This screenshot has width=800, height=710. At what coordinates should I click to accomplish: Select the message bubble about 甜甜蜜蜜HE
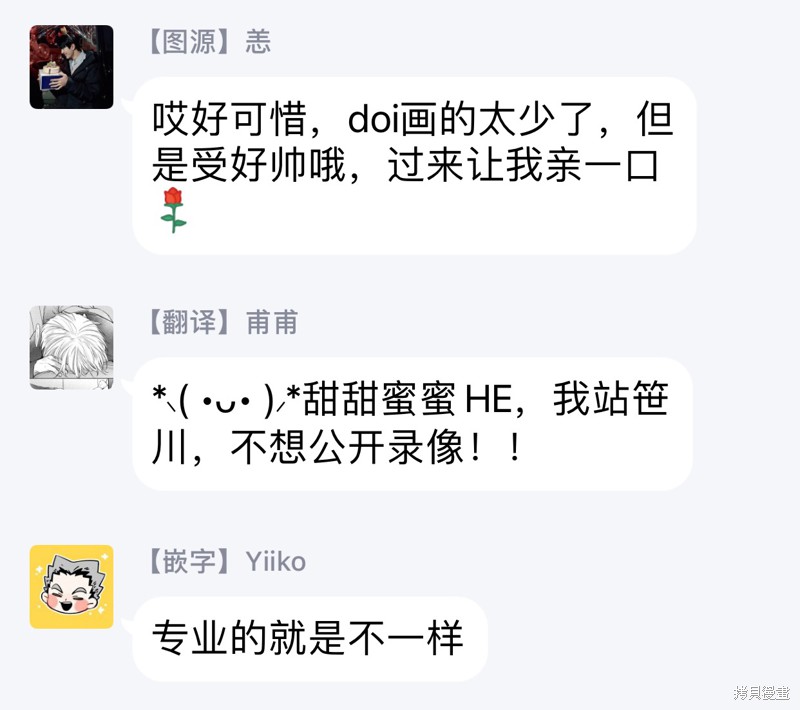(x=412, y=424)
